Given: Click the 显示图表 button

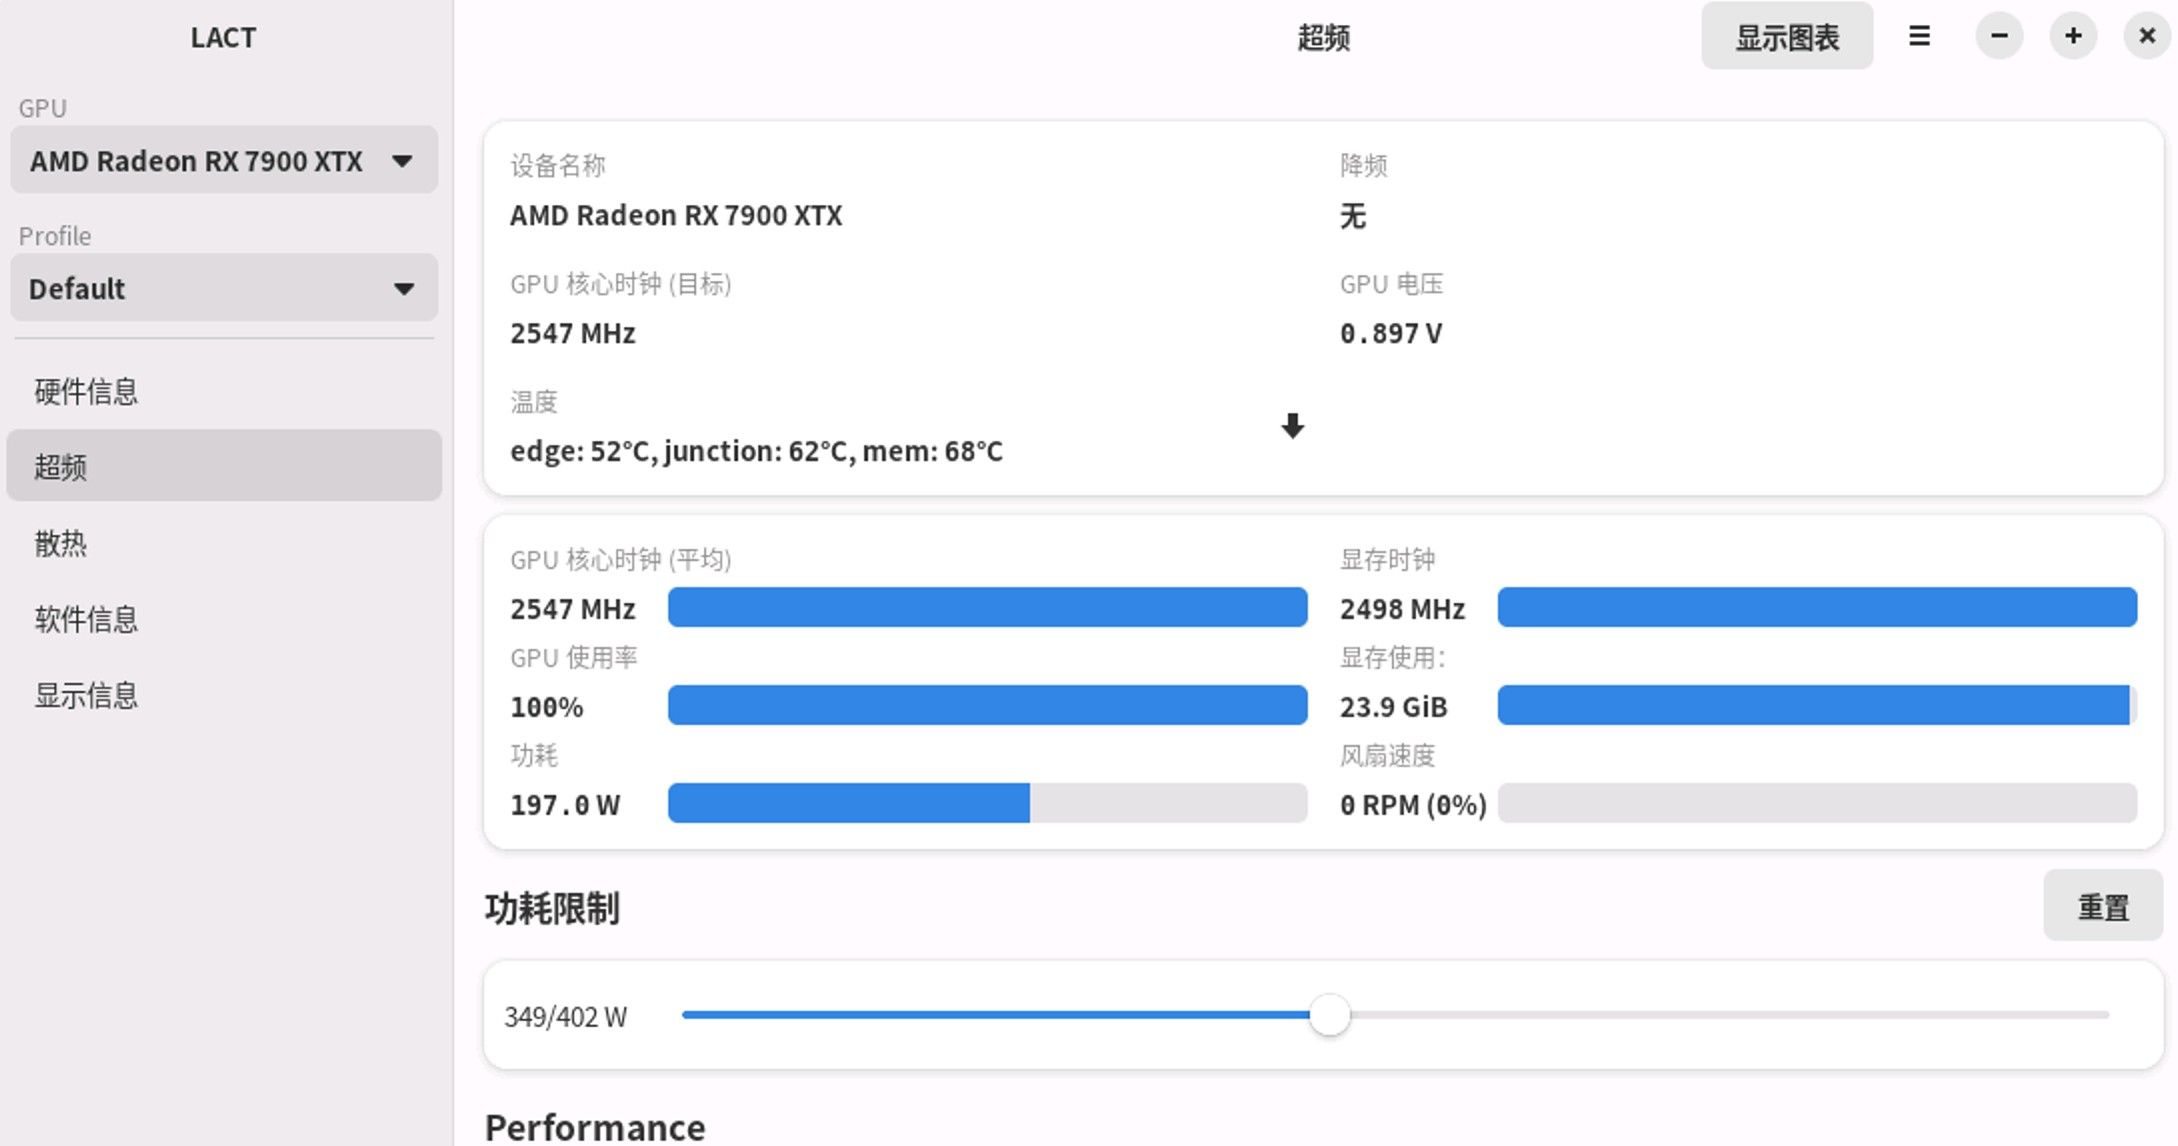Looking at the screenshot, I should click(x=1787, y=37).
